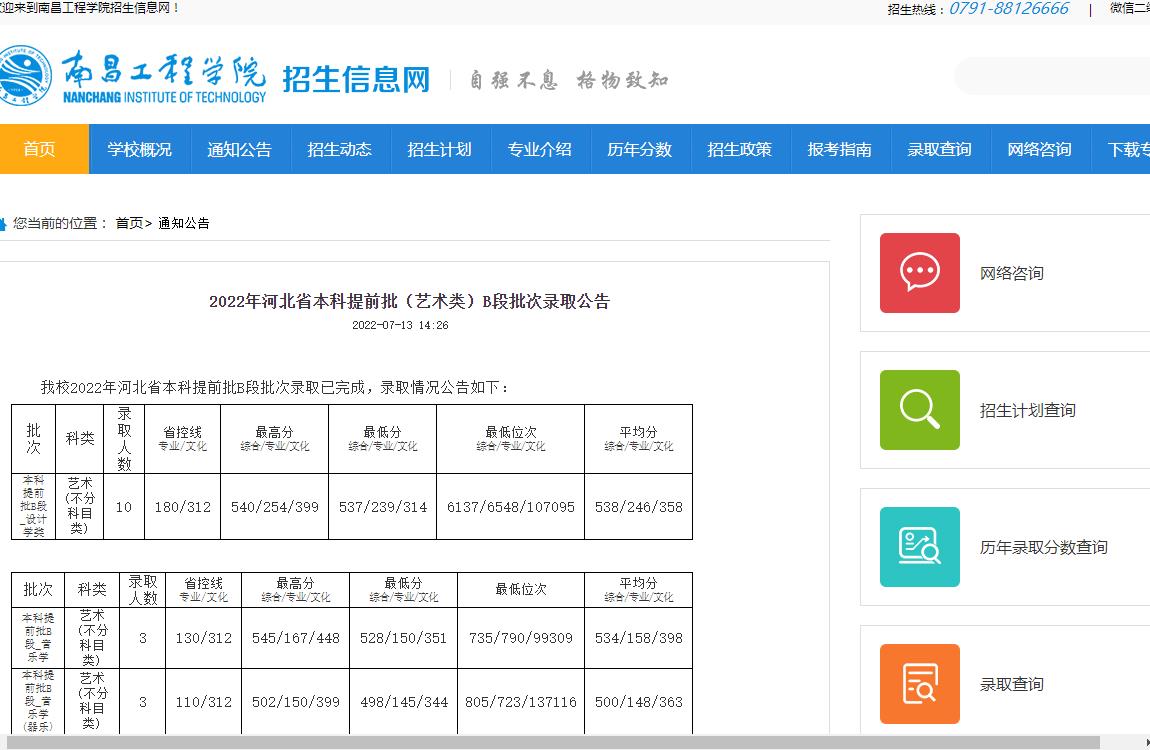The width and height of the screenshot is (1150, 750).
Task: Click the cell 500/148/363
Action: click(639, 702)
